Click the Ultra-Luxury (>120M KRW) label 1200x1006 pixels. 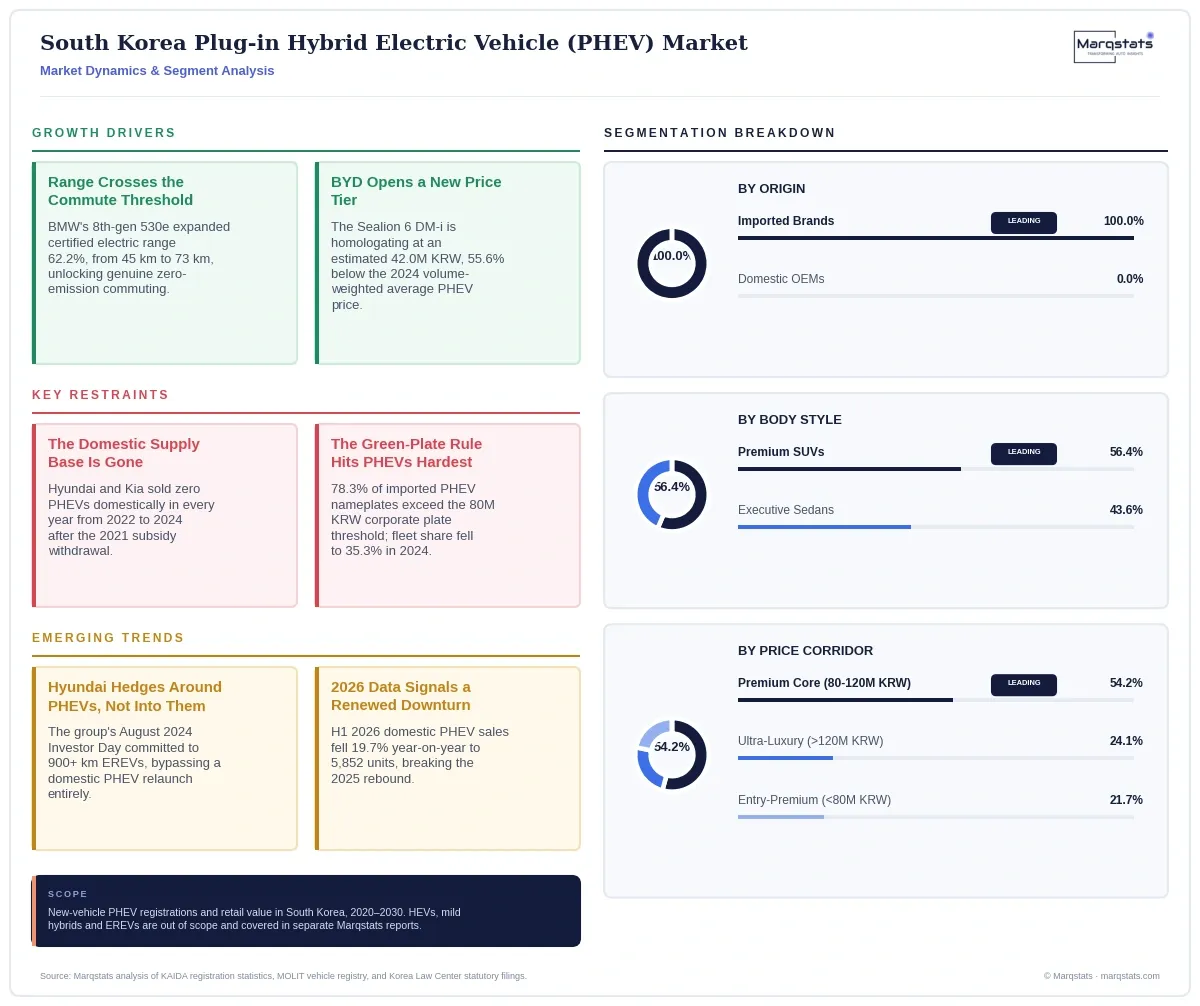[811, 741]
